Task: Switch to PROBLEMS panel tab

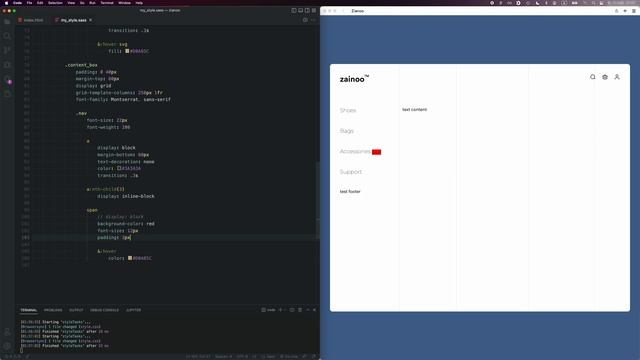Action: (53, 310)
